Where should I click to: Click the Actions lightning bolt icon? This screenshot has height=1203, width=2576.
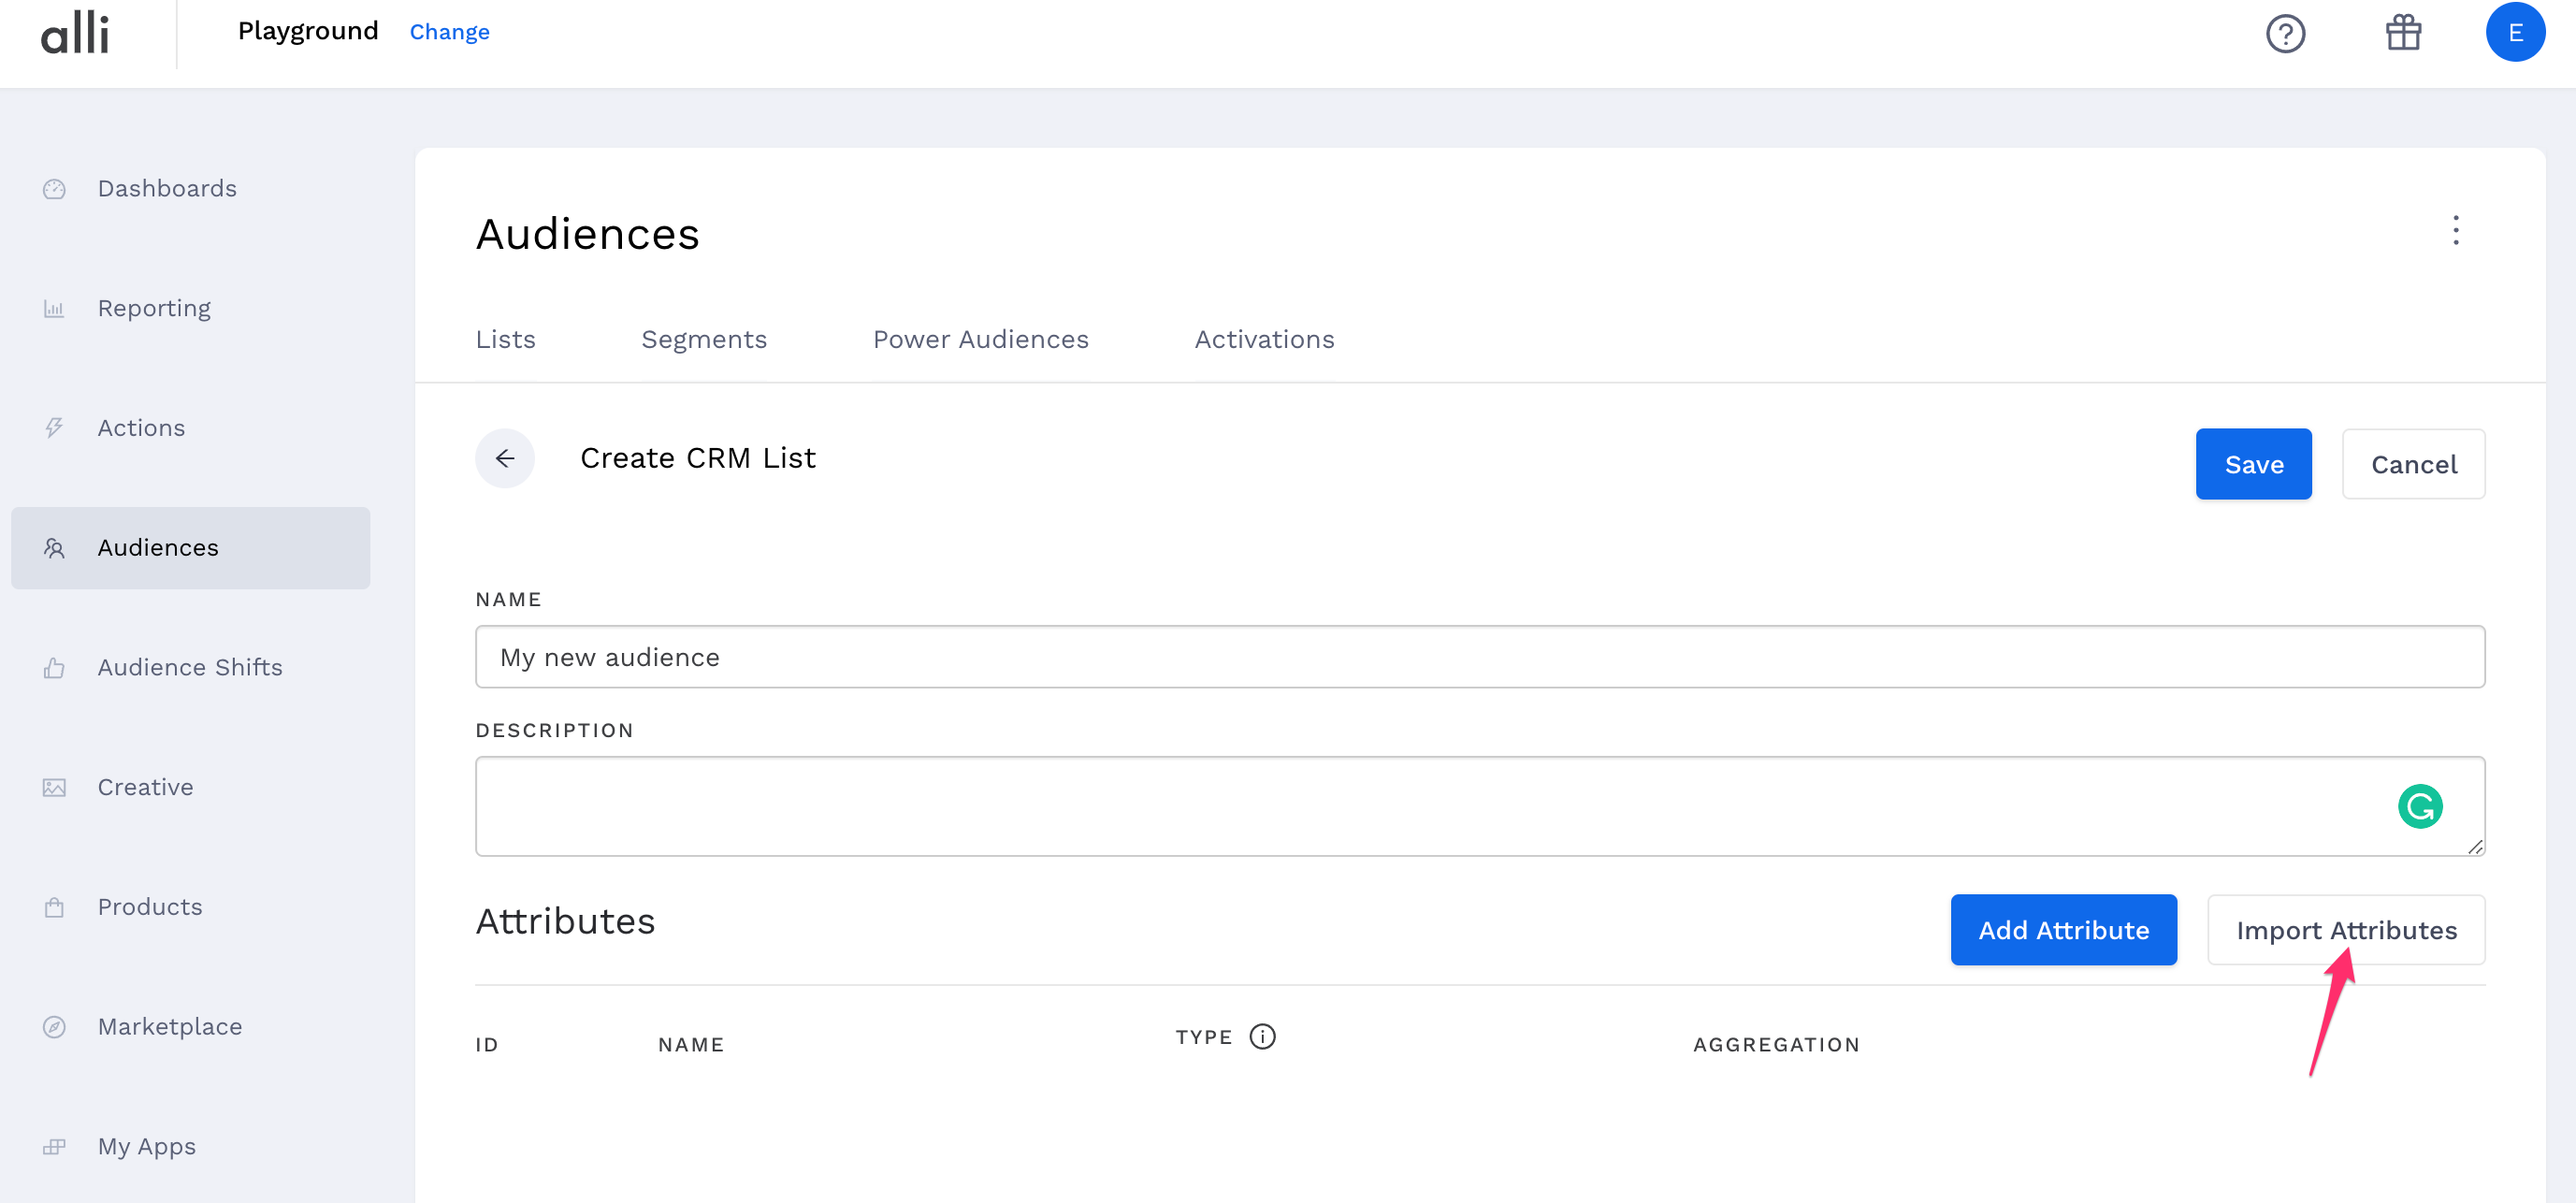(54, 427)
